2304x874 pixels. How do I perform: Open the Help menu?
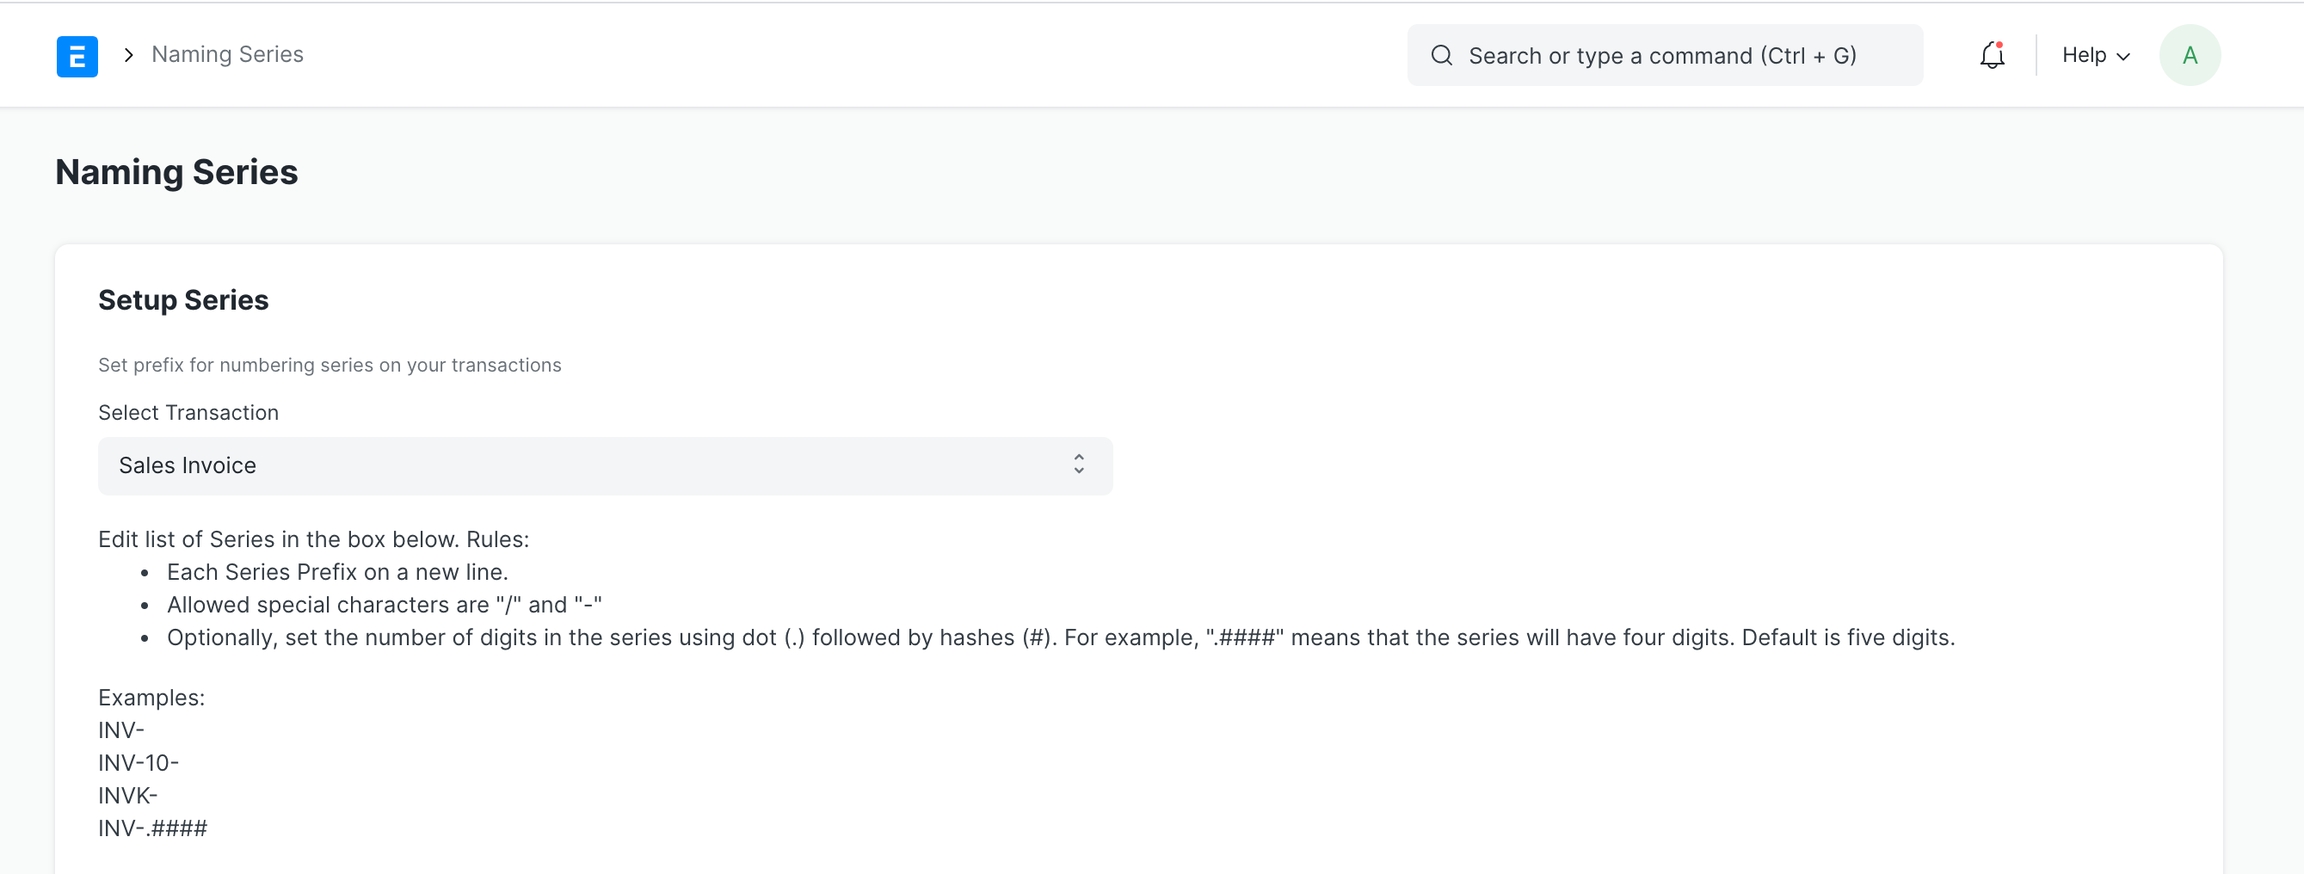pyautogui.click(x=2084, y=56)
